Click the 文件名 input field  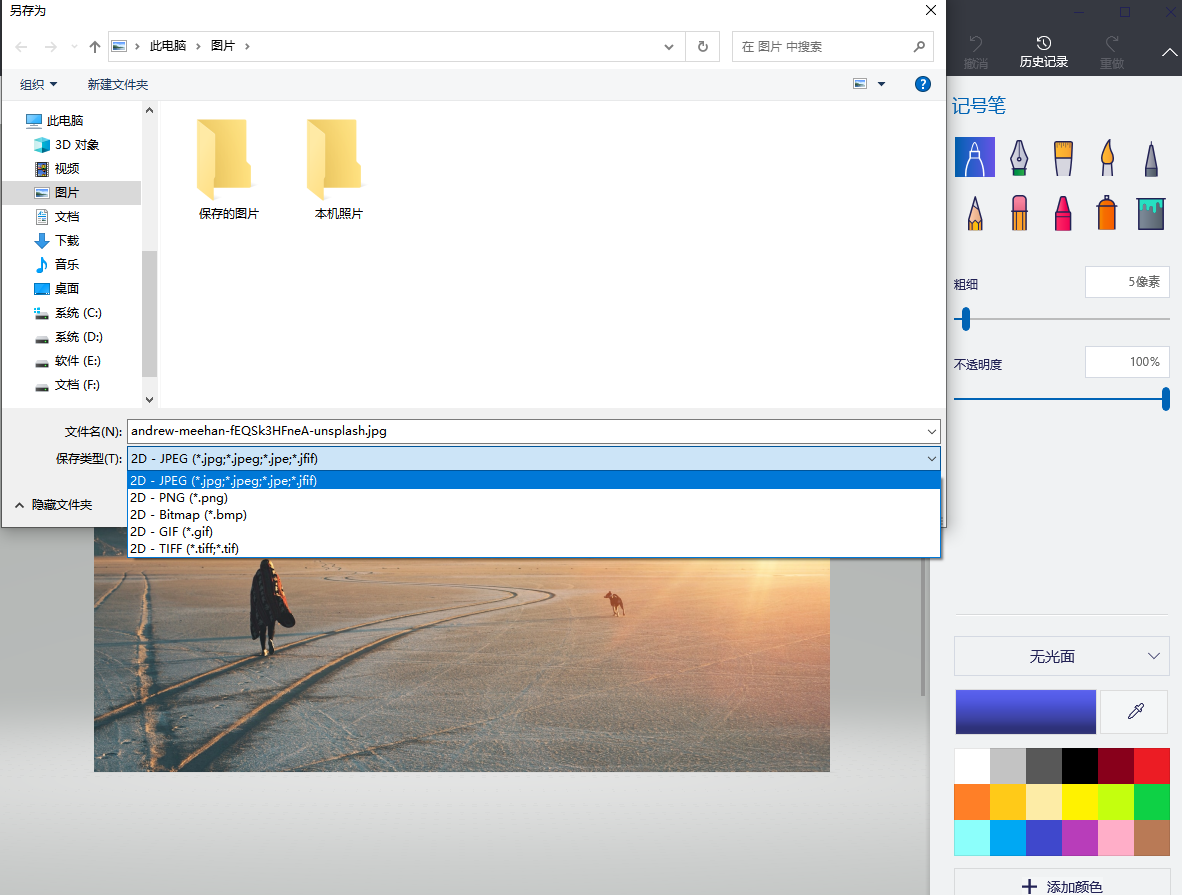534,431
